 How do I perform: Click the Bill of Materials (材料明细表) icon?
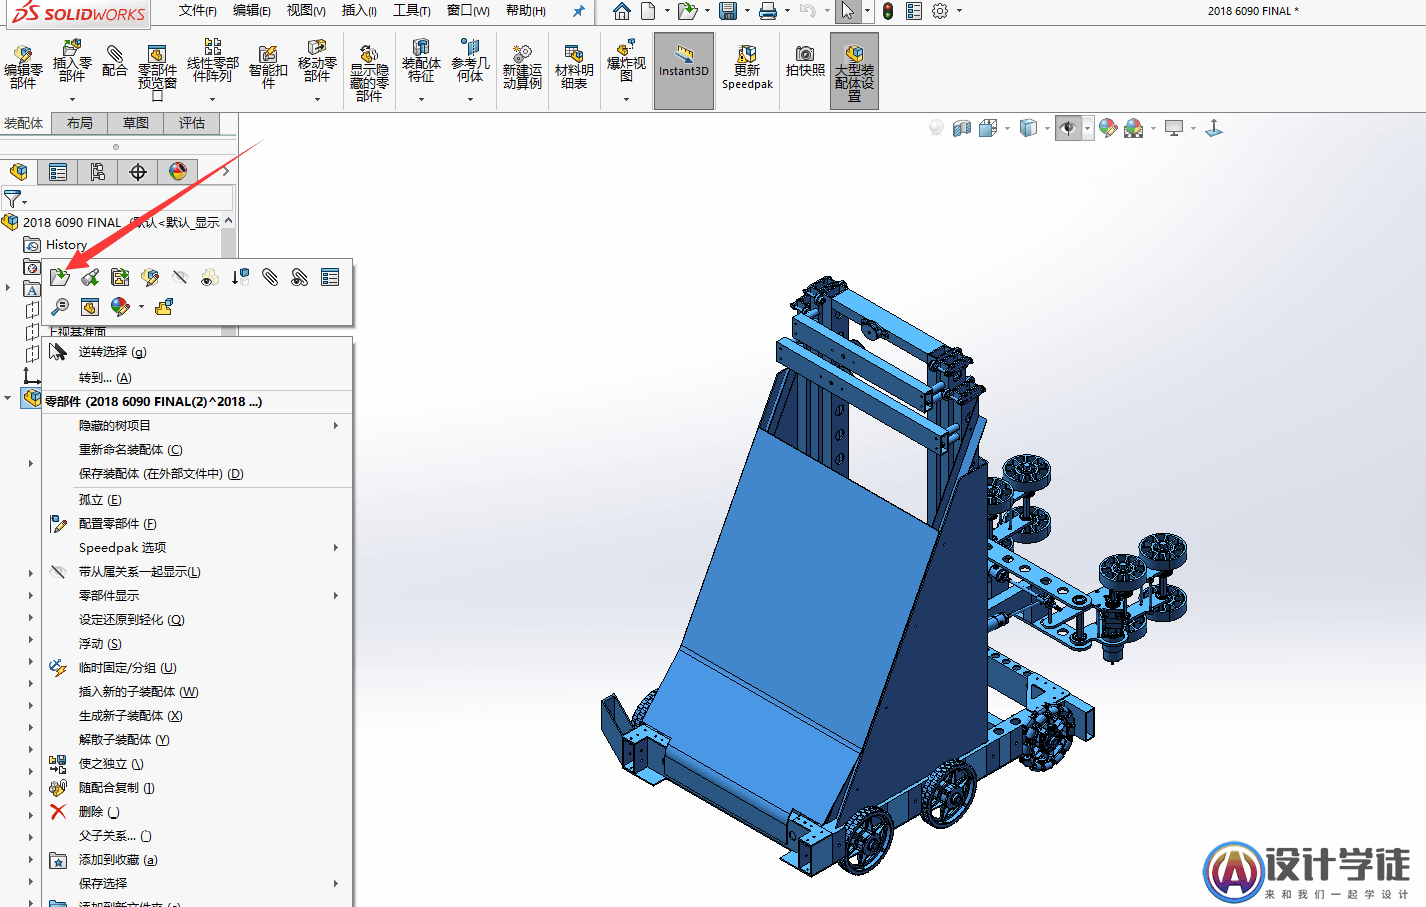[x=574, y=65]
